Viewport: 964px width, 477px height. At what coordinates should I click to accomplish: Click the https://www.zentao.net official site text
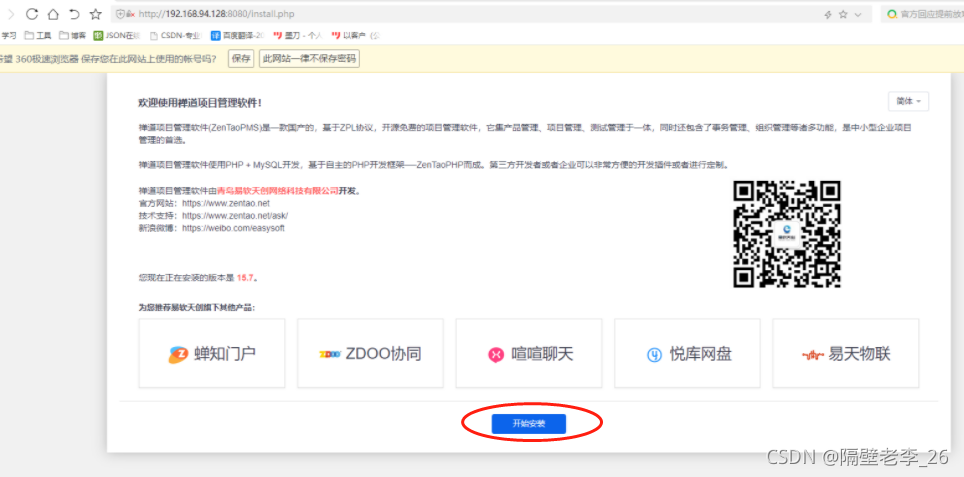(226, 203)
